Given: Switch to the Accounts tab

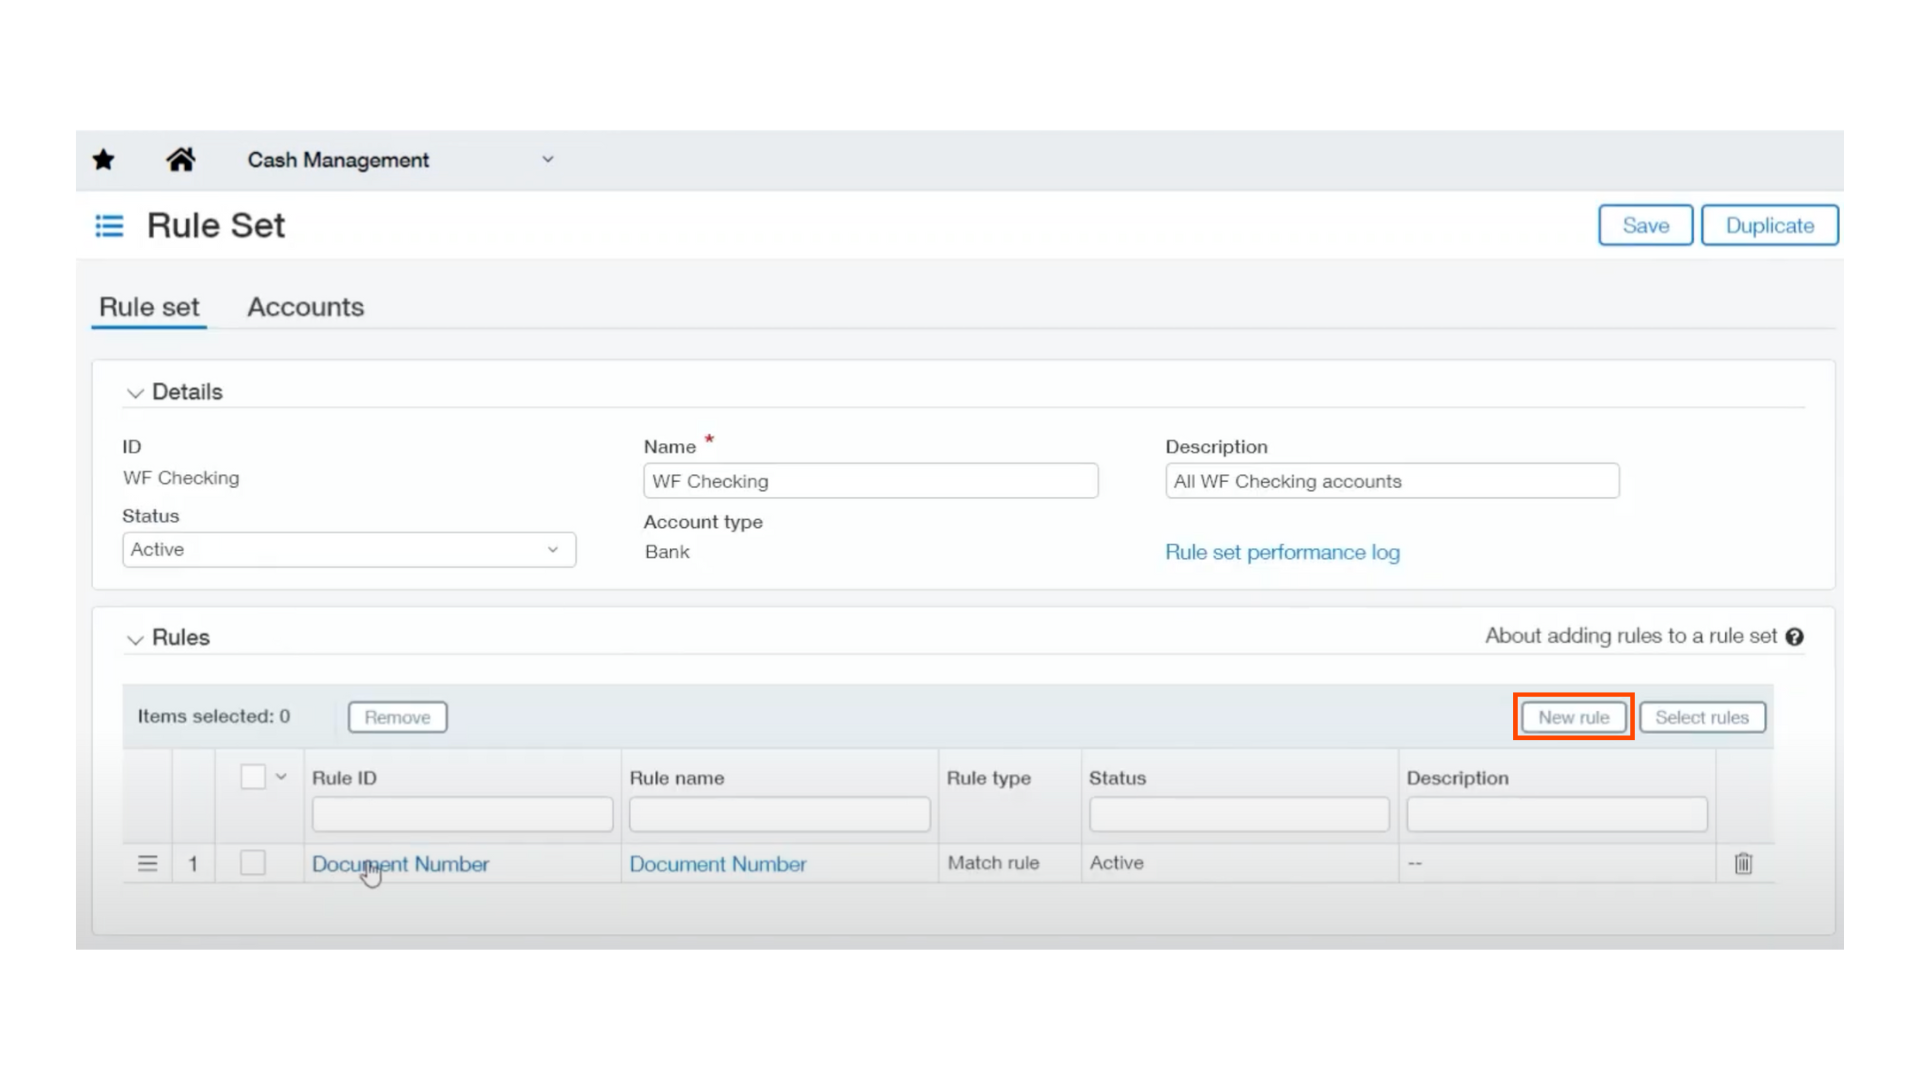Looking at the screenshot, I should [305, 306].
